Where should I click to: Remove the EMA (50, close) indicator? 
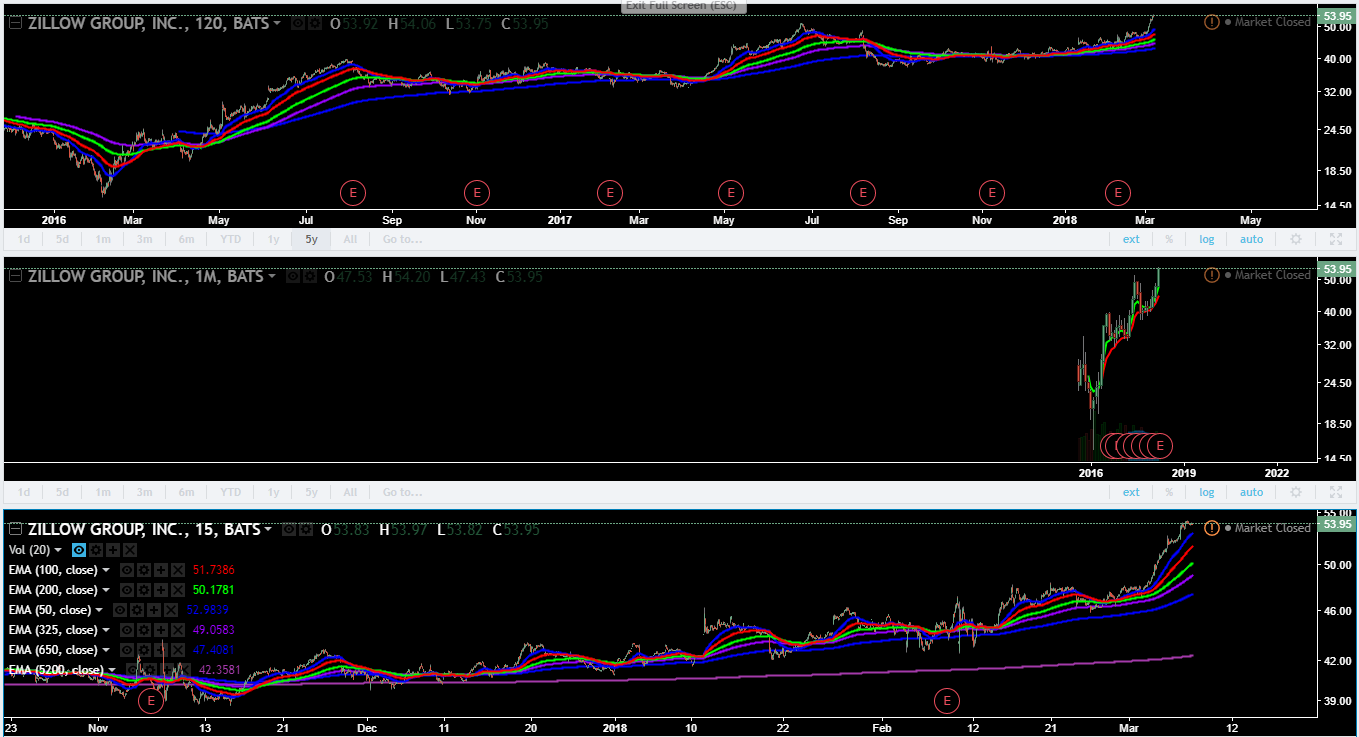click(171, 610)
